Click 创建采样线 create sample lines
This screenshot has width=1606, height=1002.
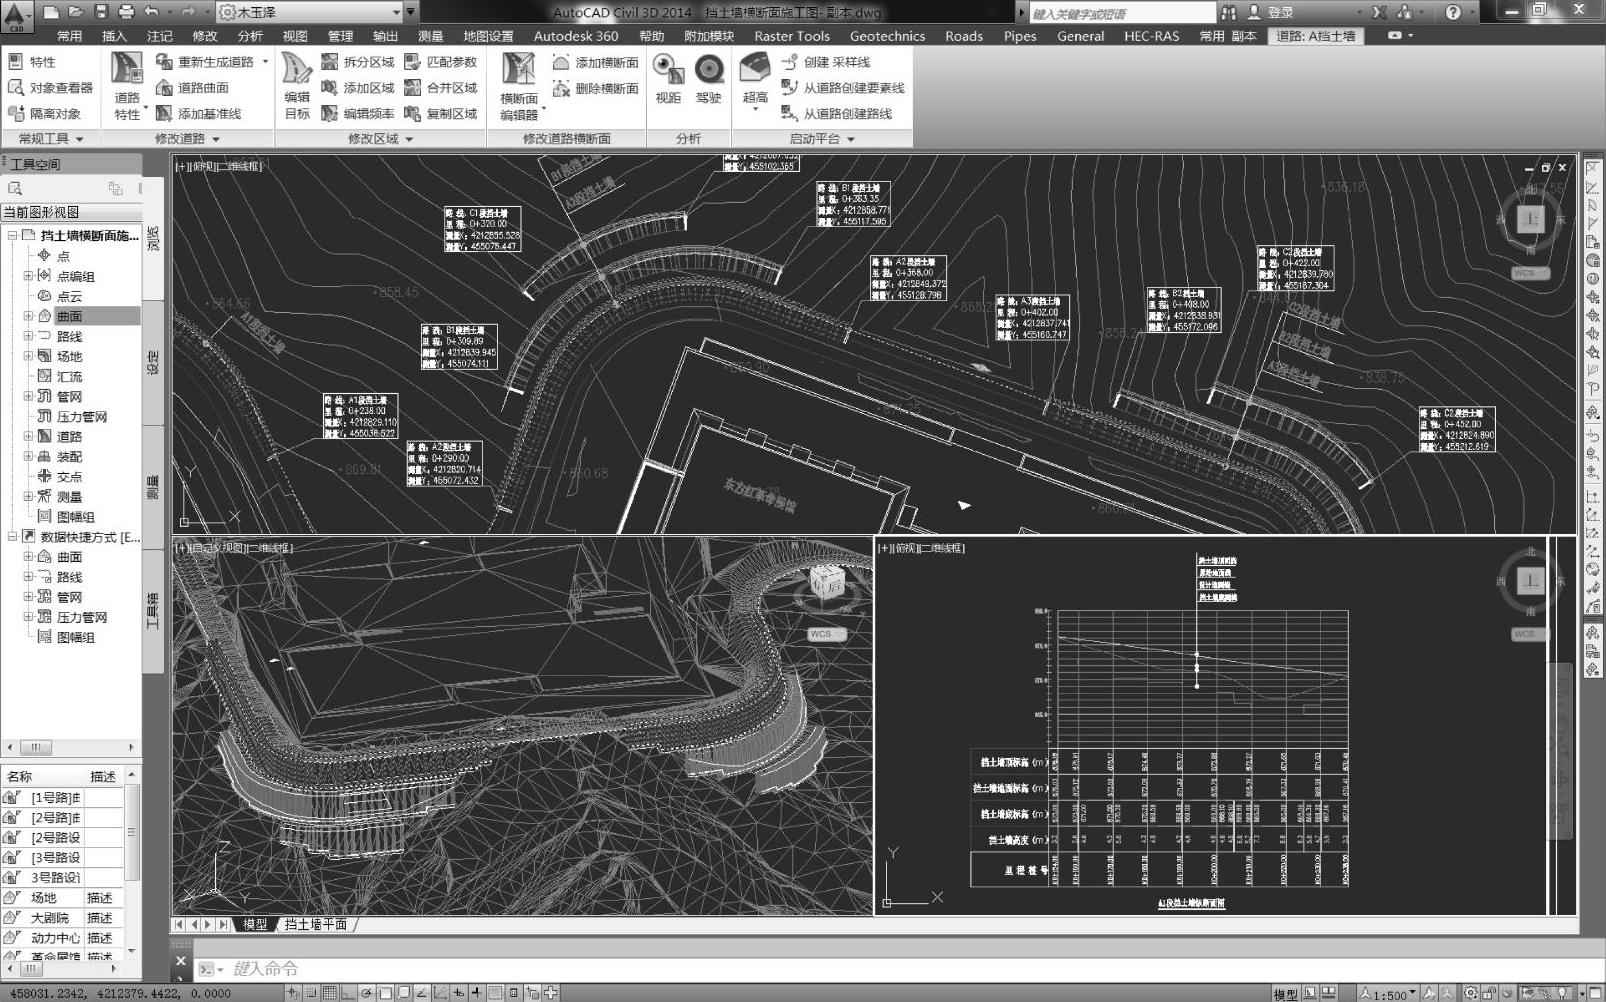click(827, 62)
